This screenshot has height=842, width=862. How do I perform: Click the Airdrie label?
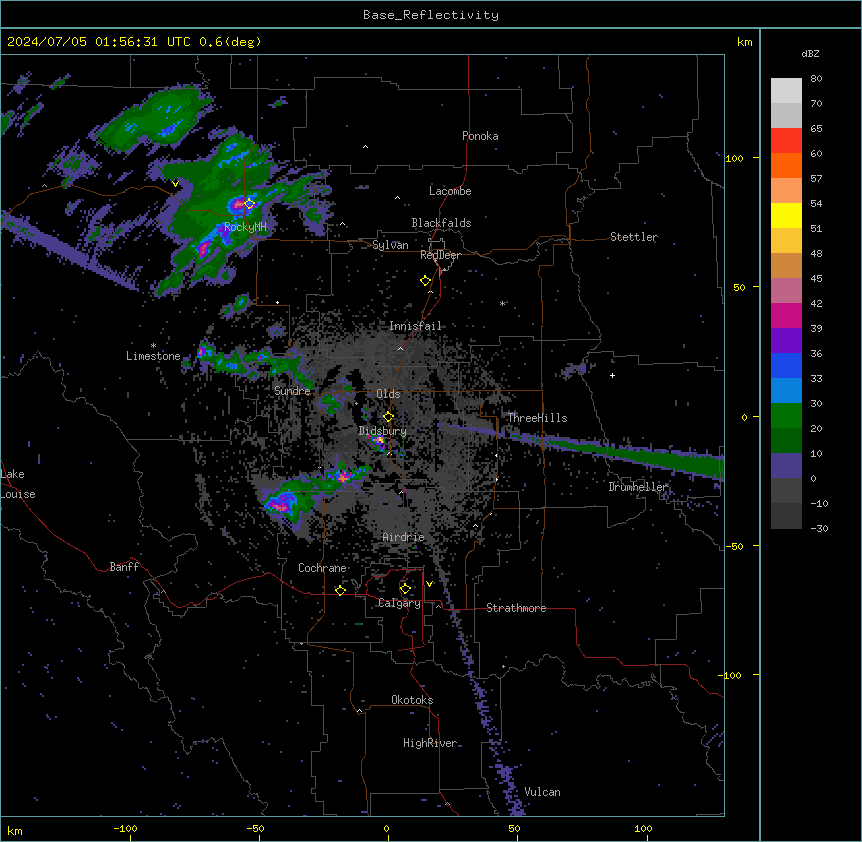(x=404, y=537)
